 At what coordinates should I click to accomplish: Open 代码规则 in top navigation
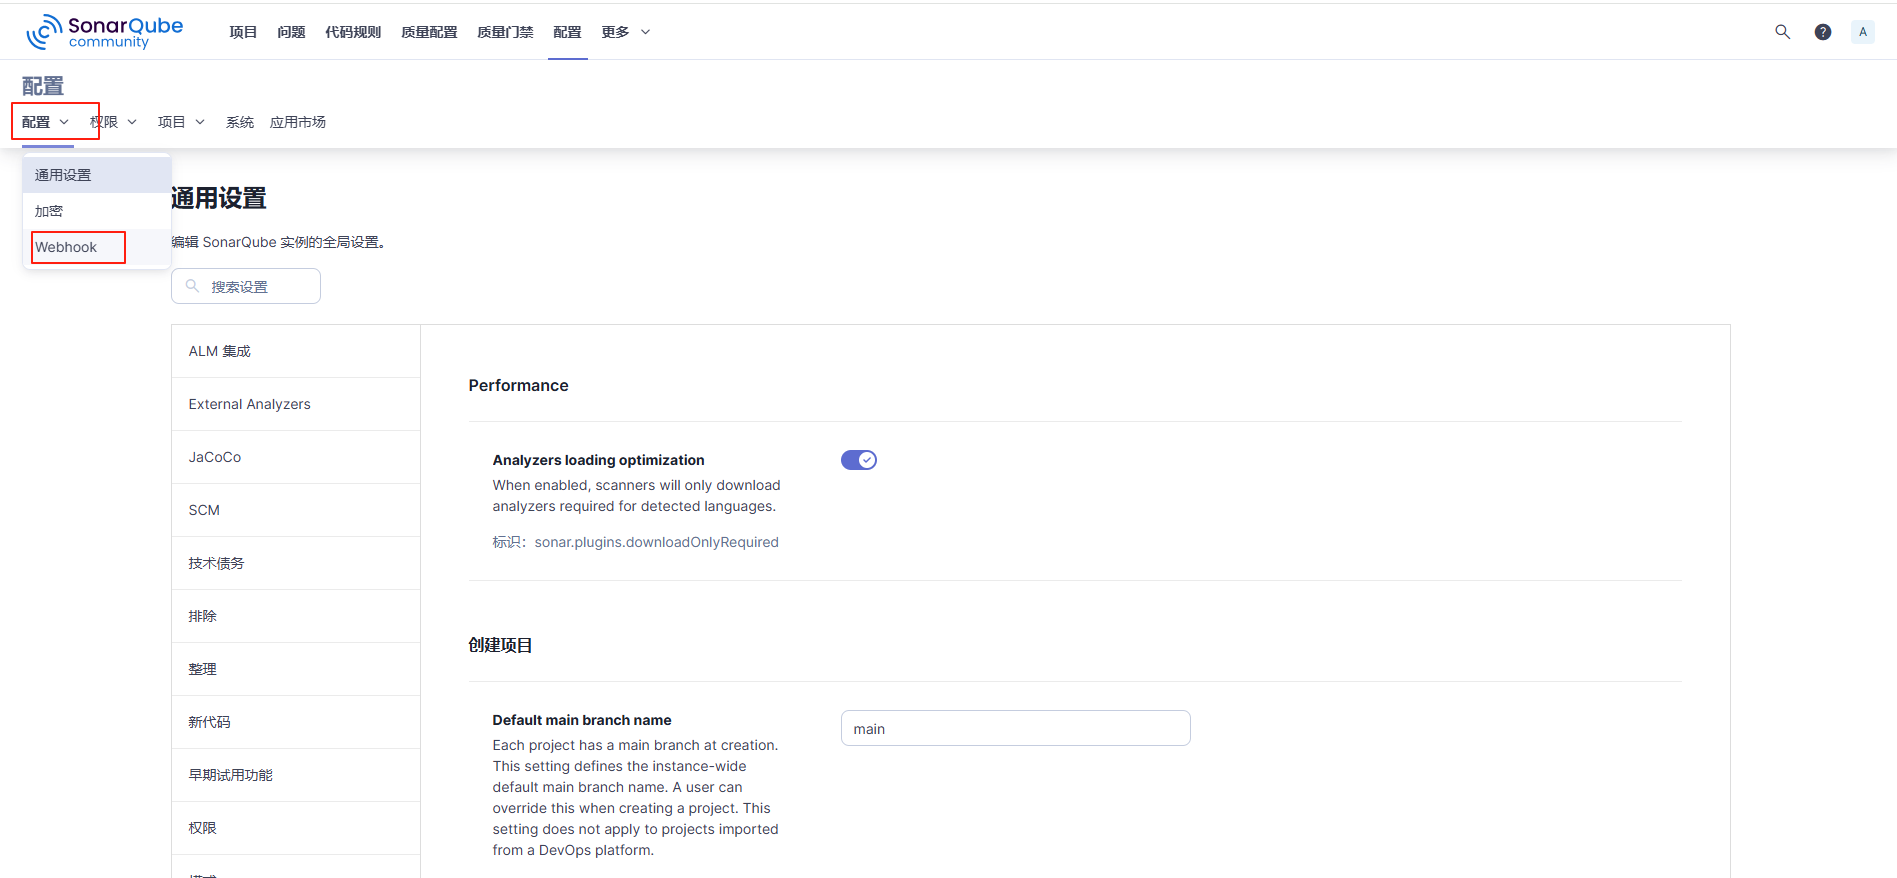(353, 32)
